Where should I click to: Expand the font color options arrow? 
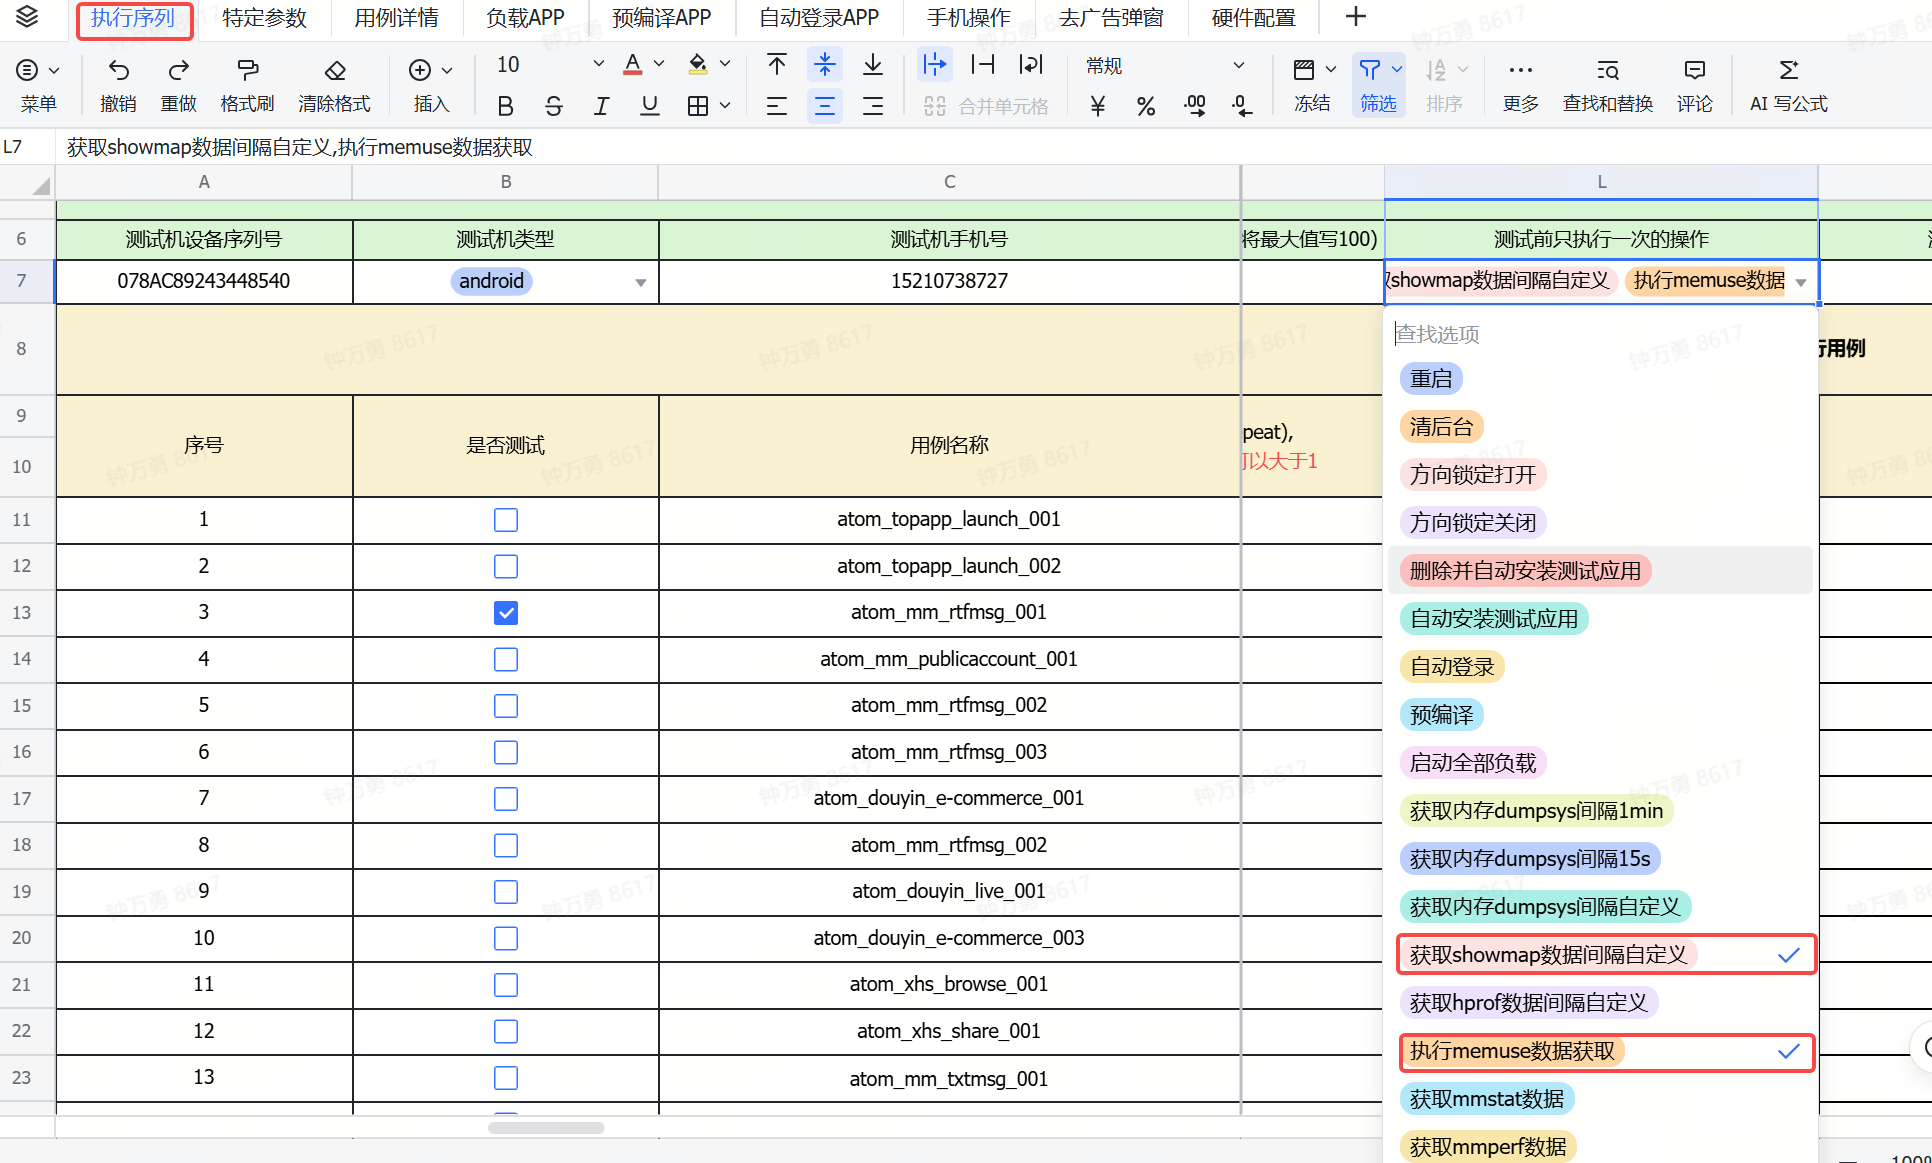click(659, 64)
